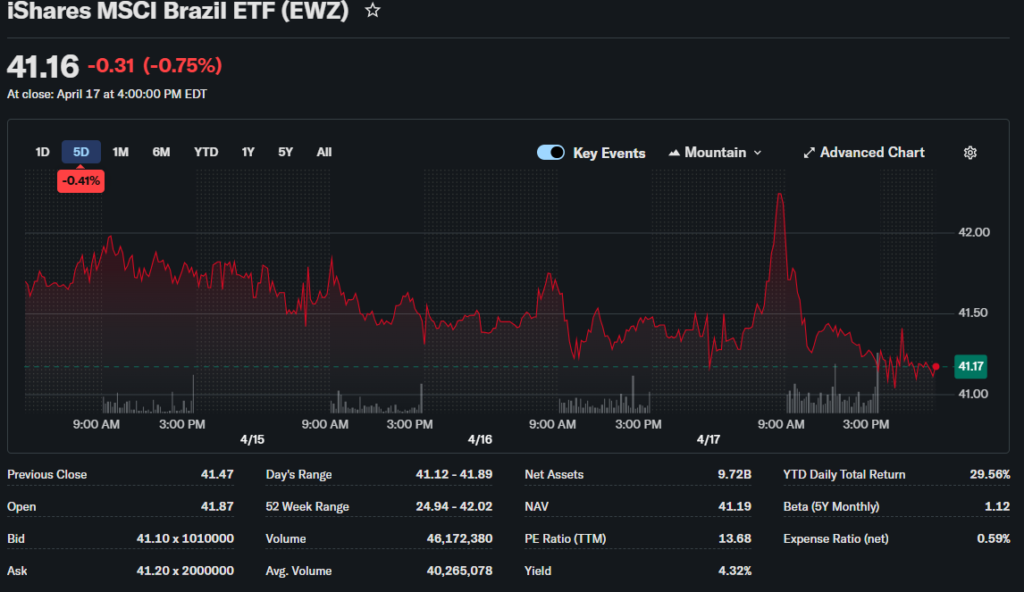Click the 4/16 date label on axis
Viewport: 1024px width, 592px height.
tap(480, 440)
